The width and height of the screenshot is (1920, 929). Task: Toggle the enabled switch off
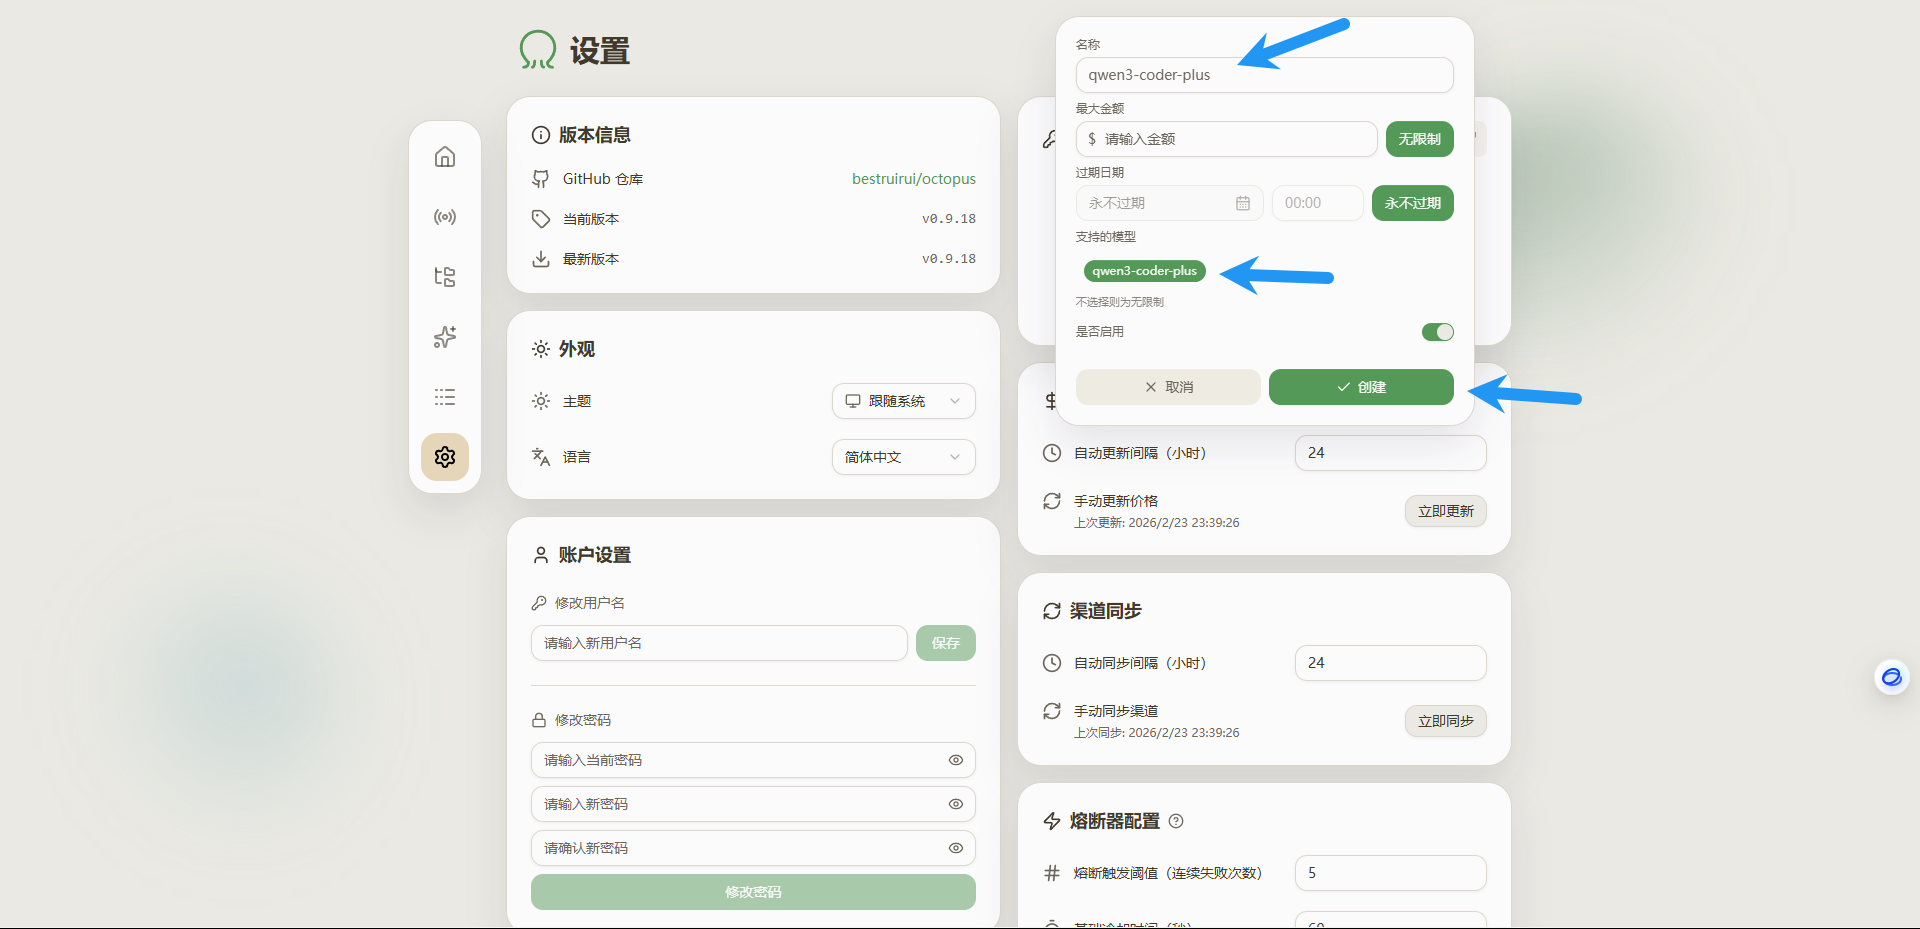pyautogui.click(x=1437, y=332)
